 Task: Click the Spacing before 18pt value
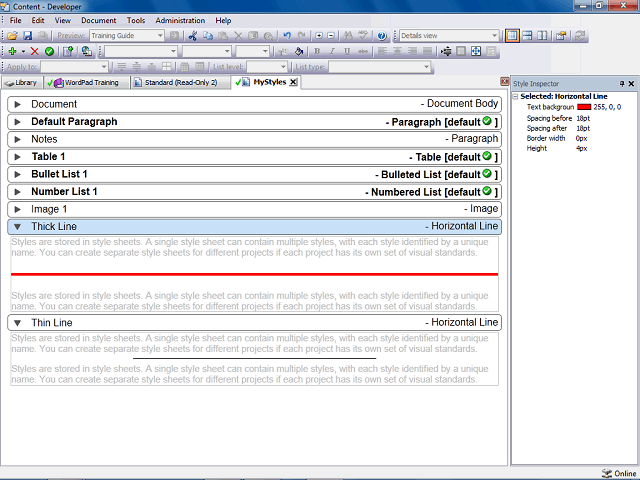(583, 118)
